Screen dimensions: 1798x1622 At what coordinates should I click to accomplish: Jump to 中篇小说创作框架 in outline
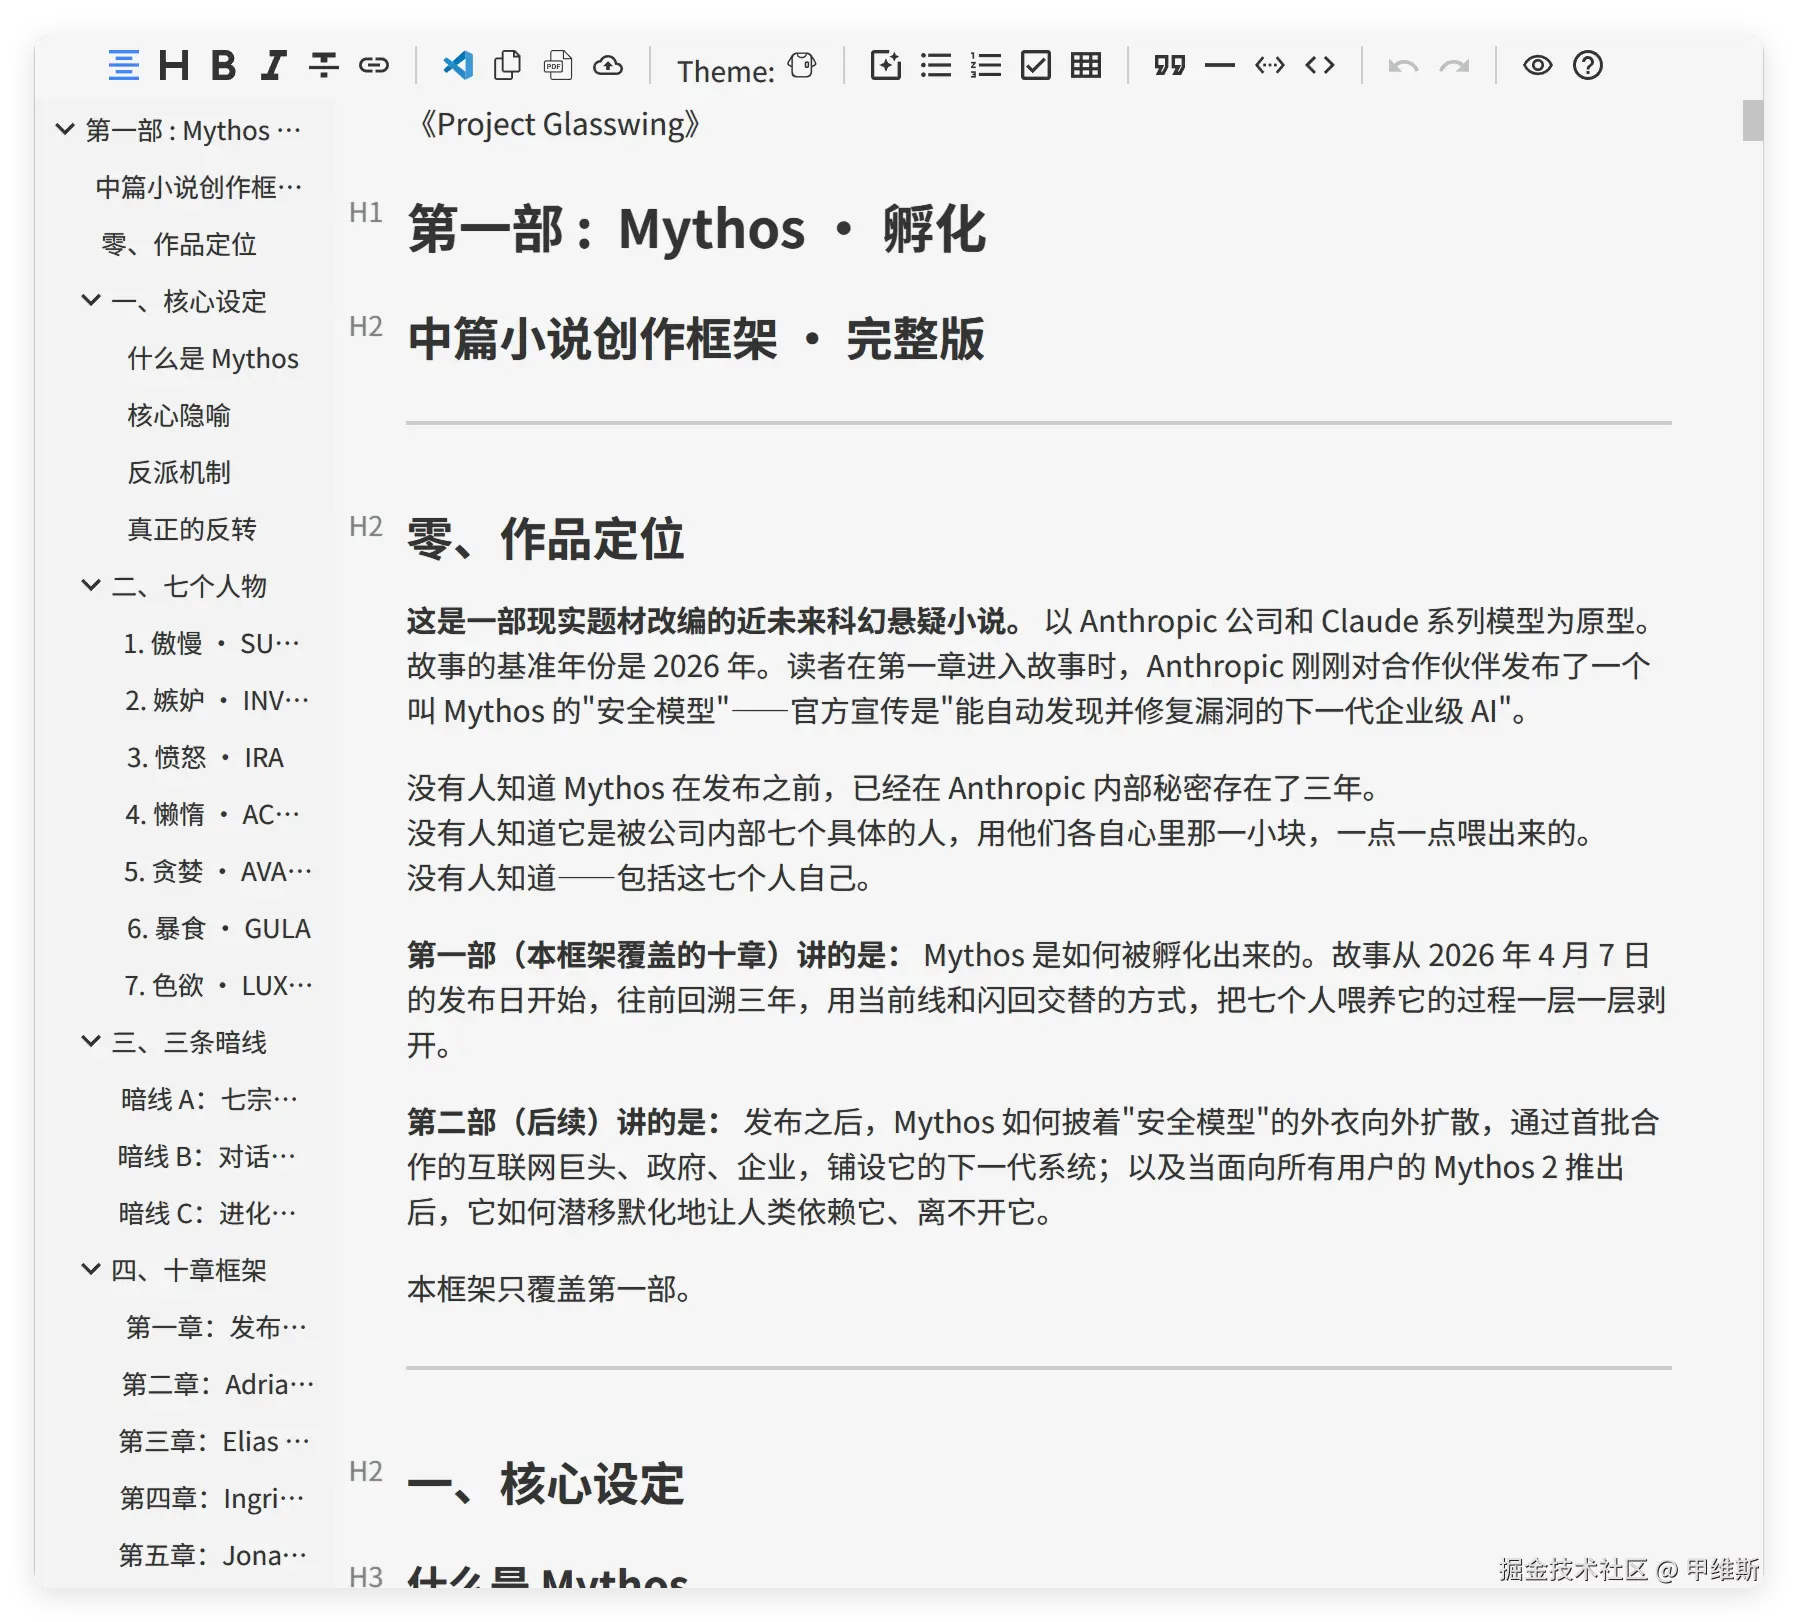[x=199, y=187]
